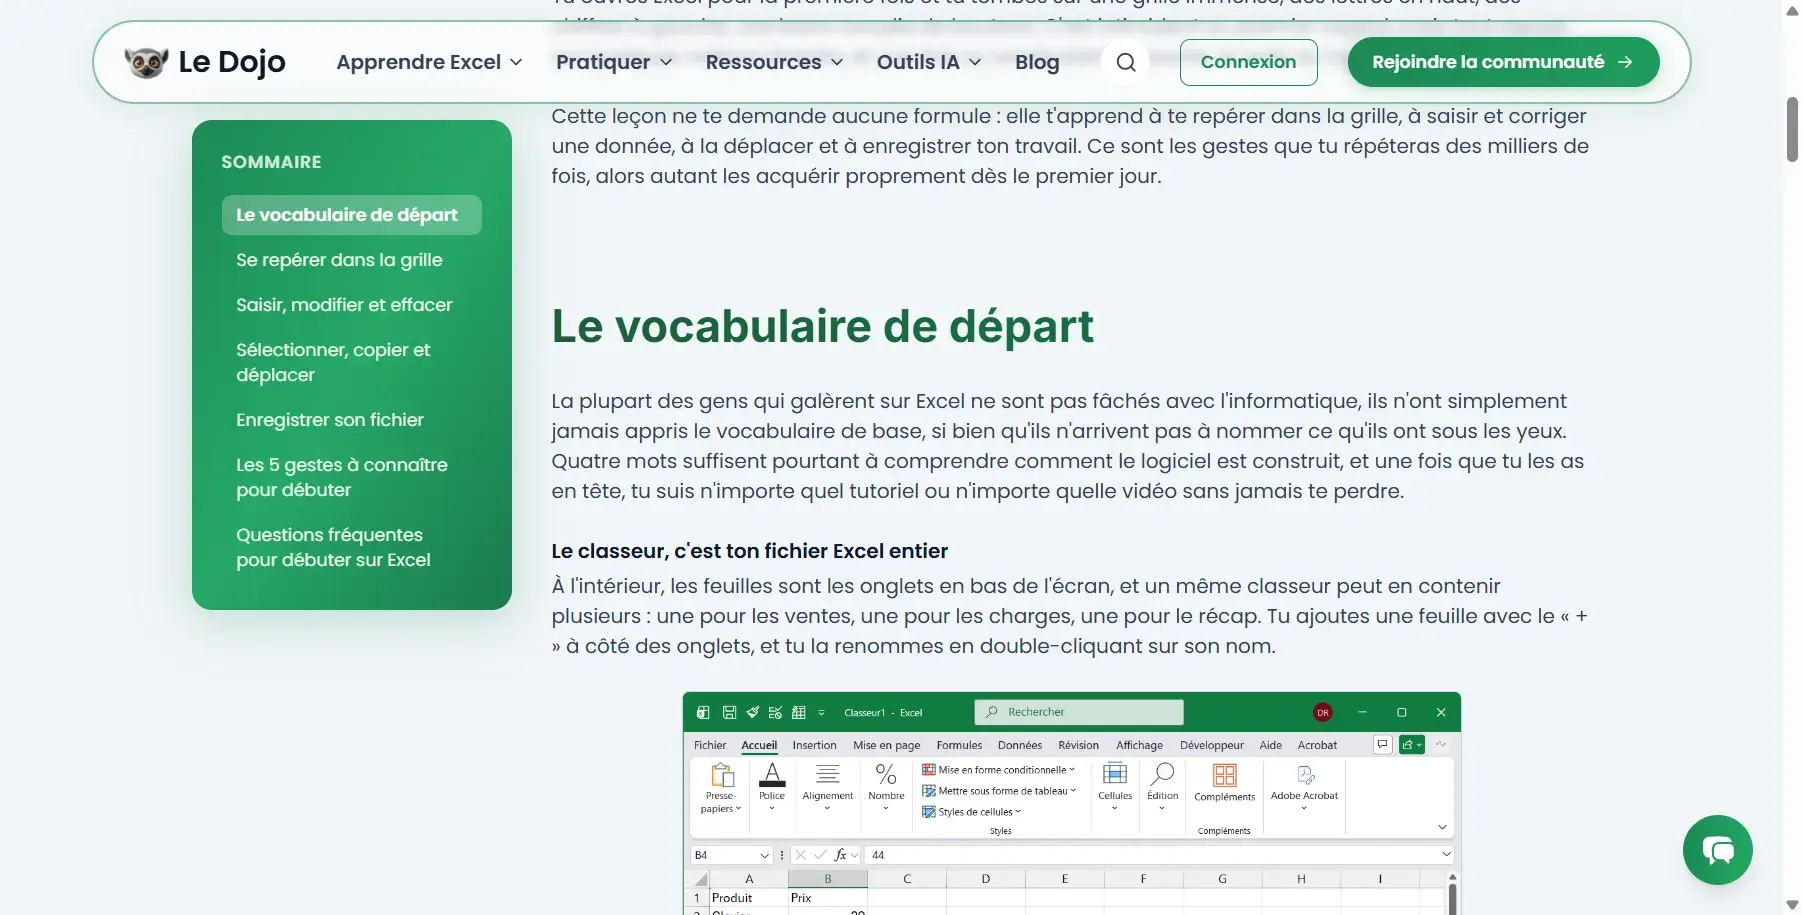This screenshot has height=915, width=1802.
Task: Click Mise en forme conditionnelle in Excel
Action: tap(998, 770)
